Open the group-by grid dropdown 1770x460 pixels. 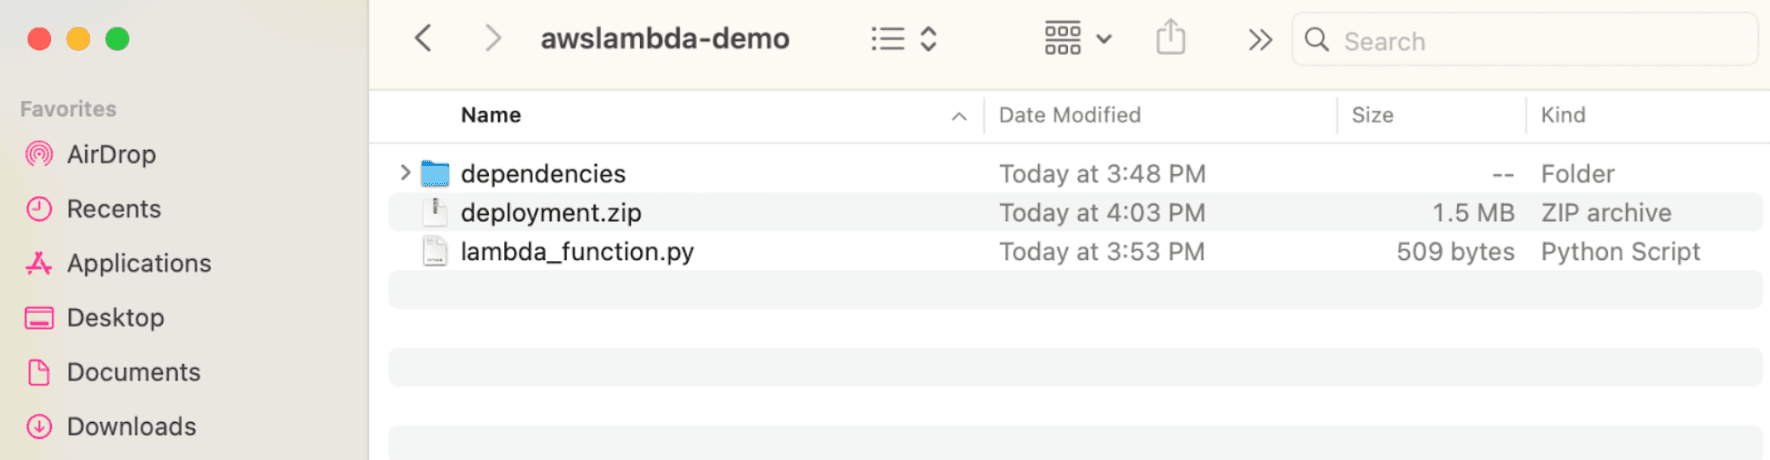coord(1077,39)
